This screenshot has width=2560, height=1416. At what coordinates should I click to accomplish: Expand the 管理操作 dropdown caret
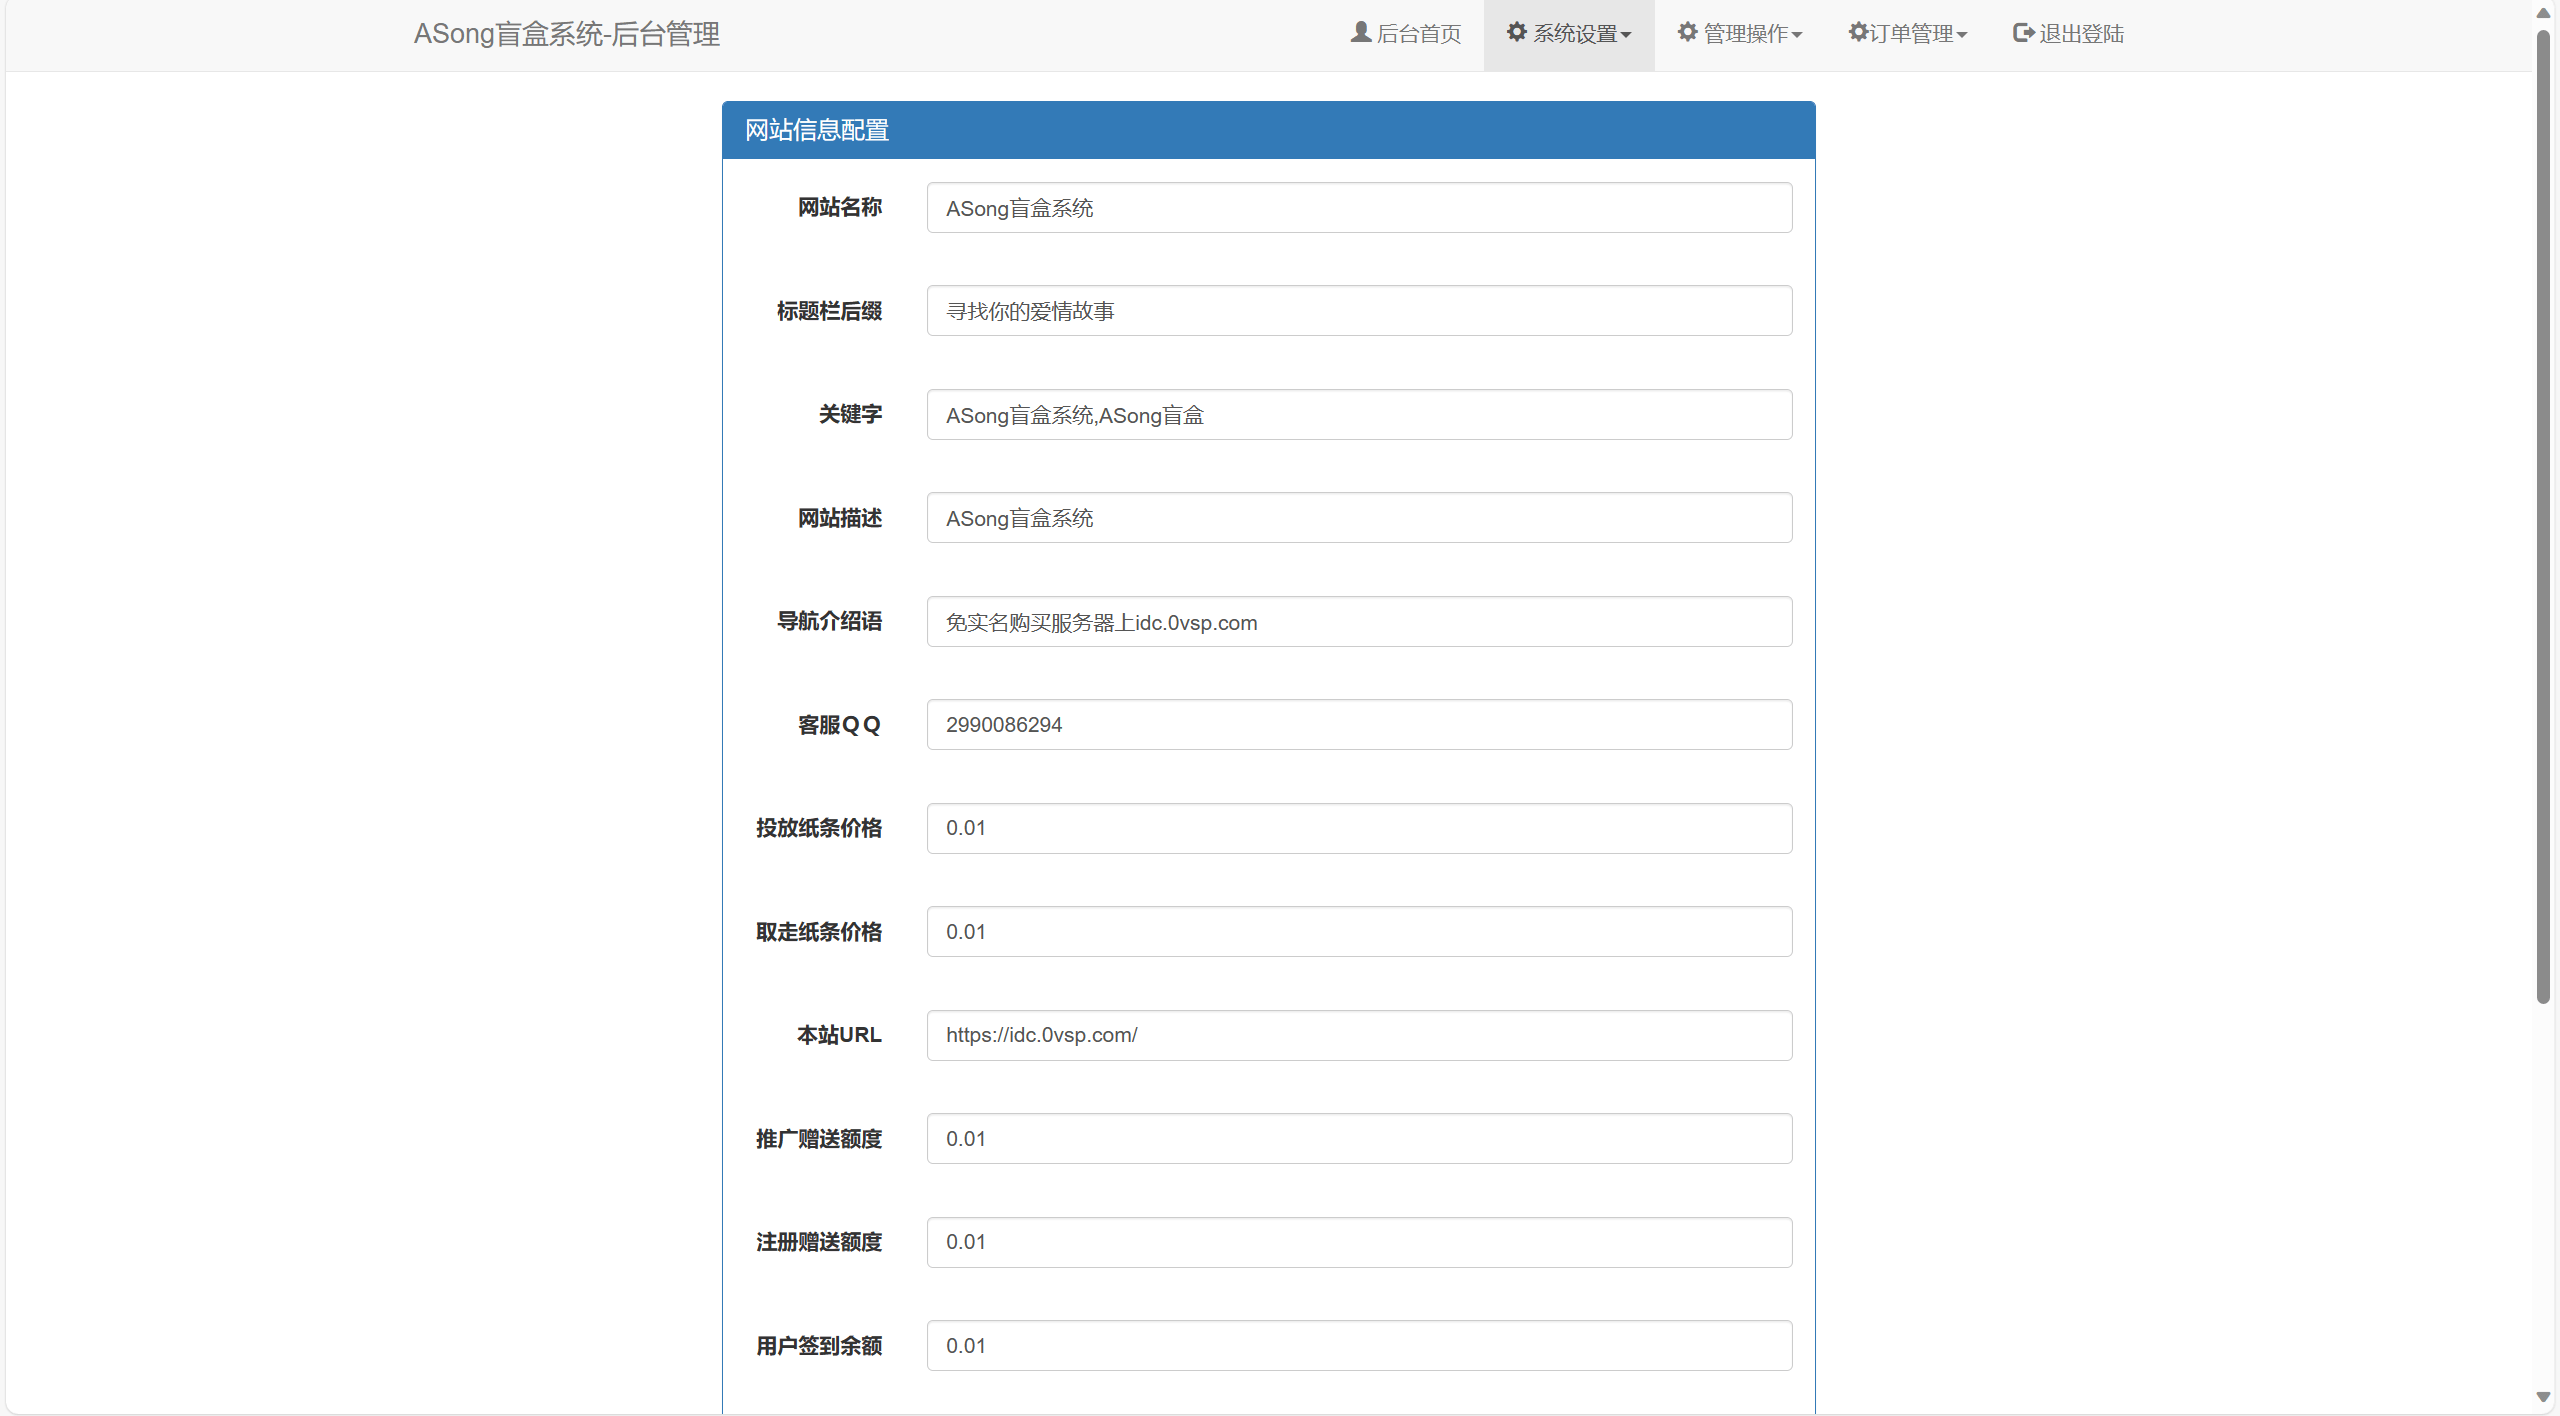click(1797, 35)
